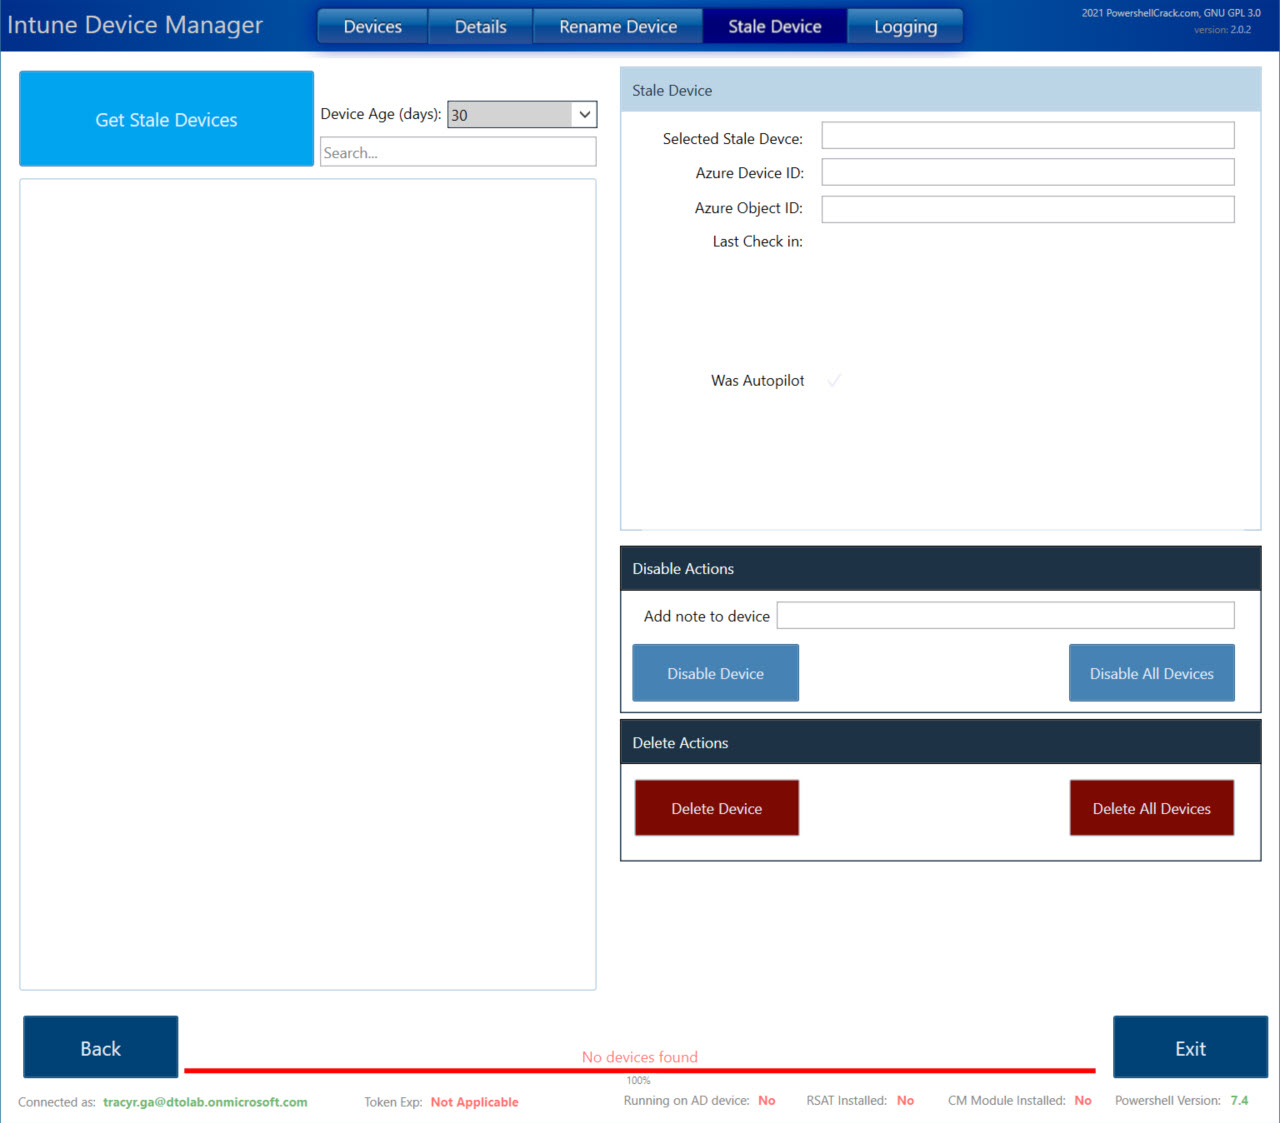Click the Get Stale Devices button

(166, 119)
